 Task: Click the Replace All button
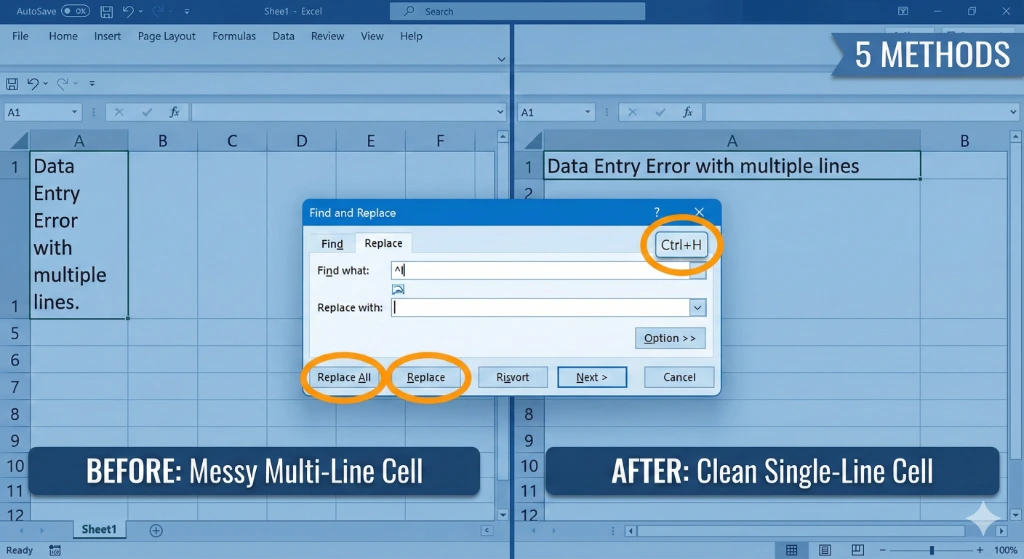click(344, 377)
